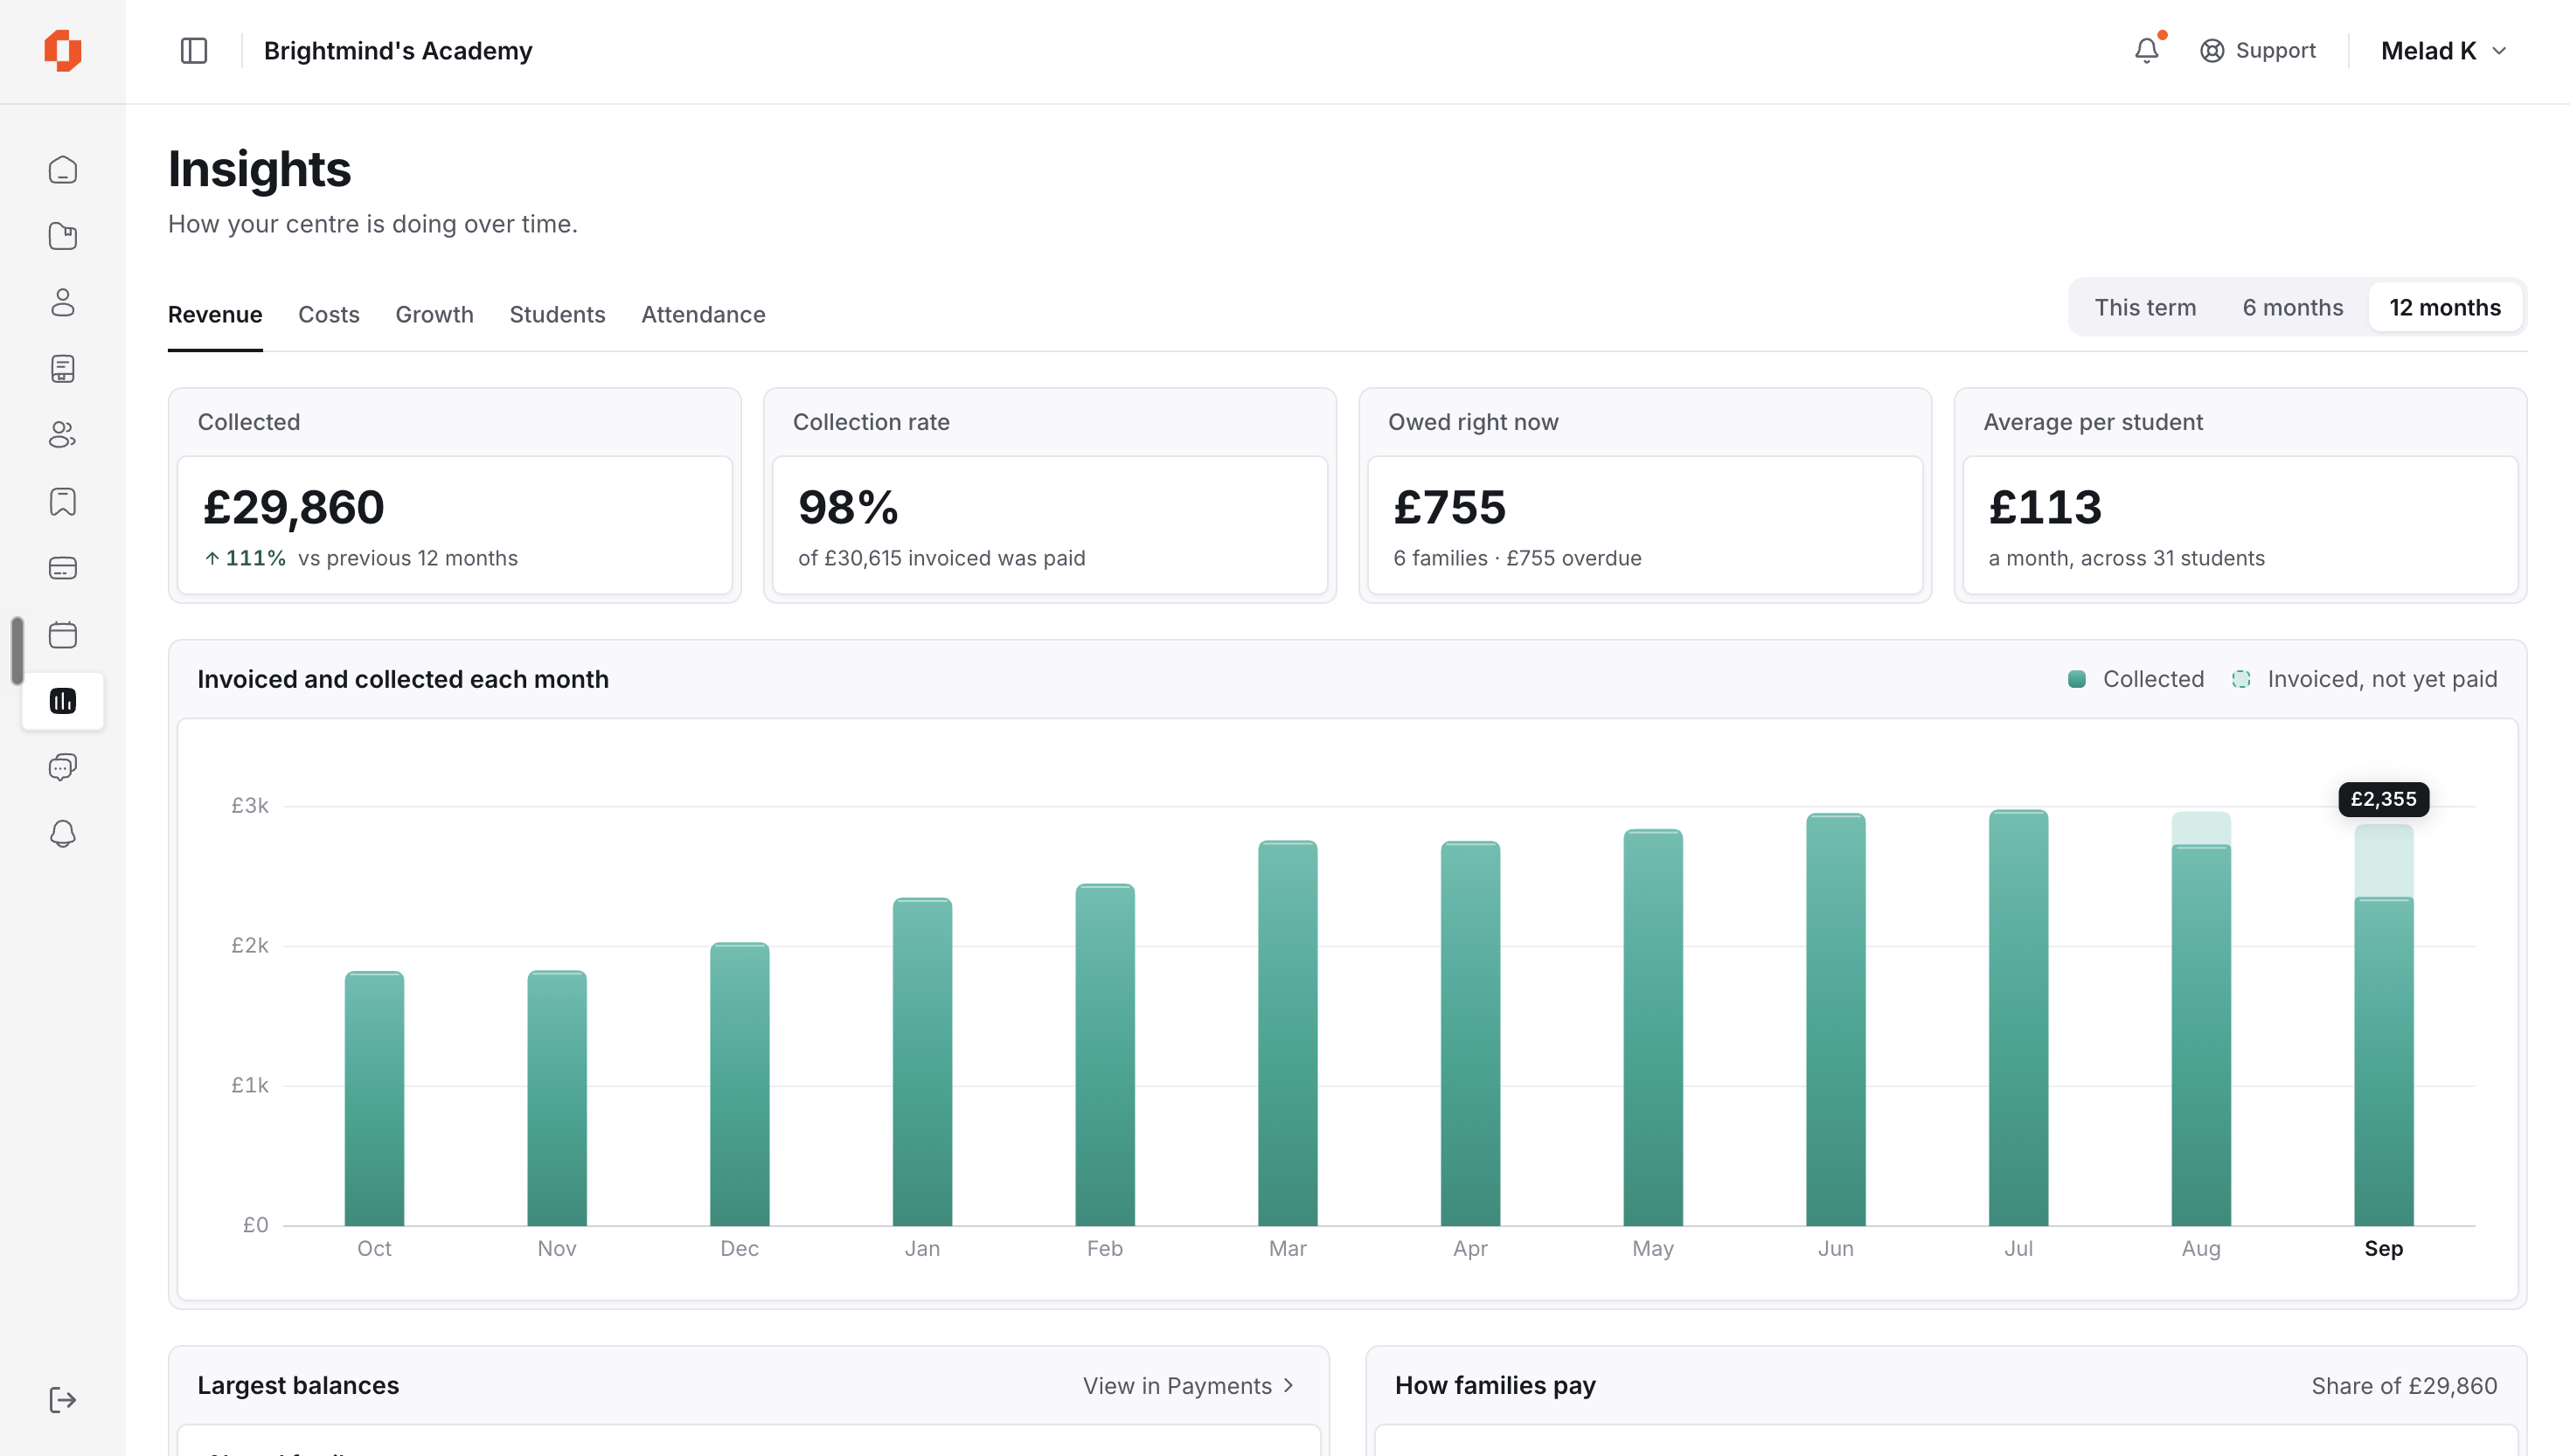Open the payment card icon in sidebar

[x=63, y=568]
